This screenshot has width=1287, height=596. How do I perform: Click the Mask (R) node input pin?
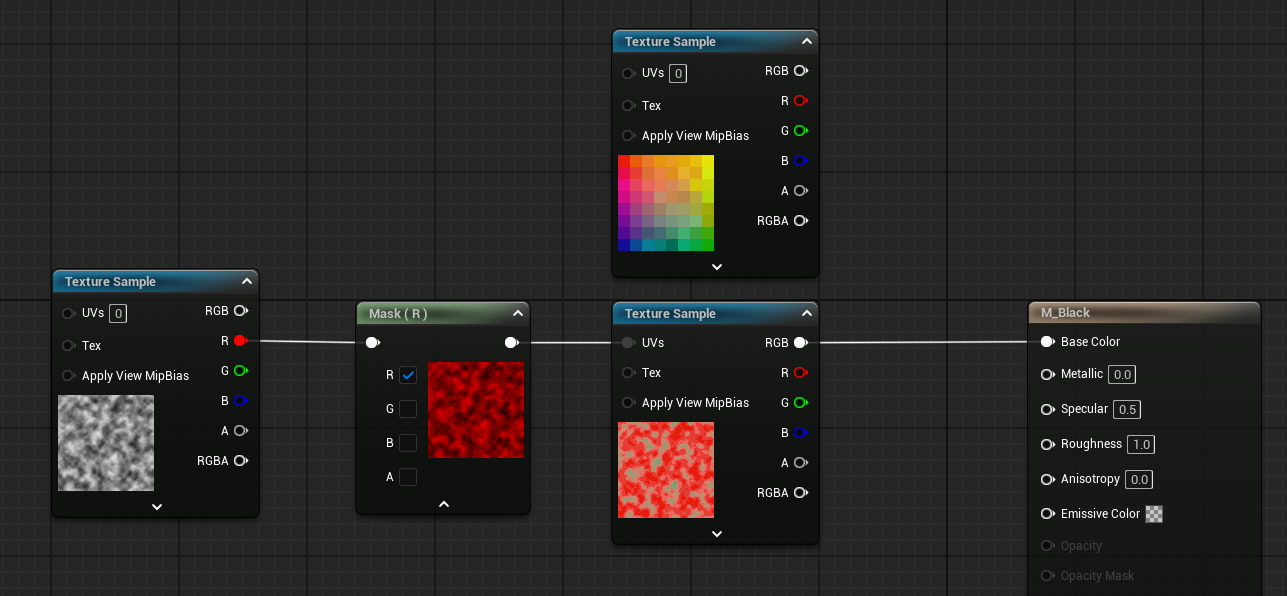coord(372,342)
